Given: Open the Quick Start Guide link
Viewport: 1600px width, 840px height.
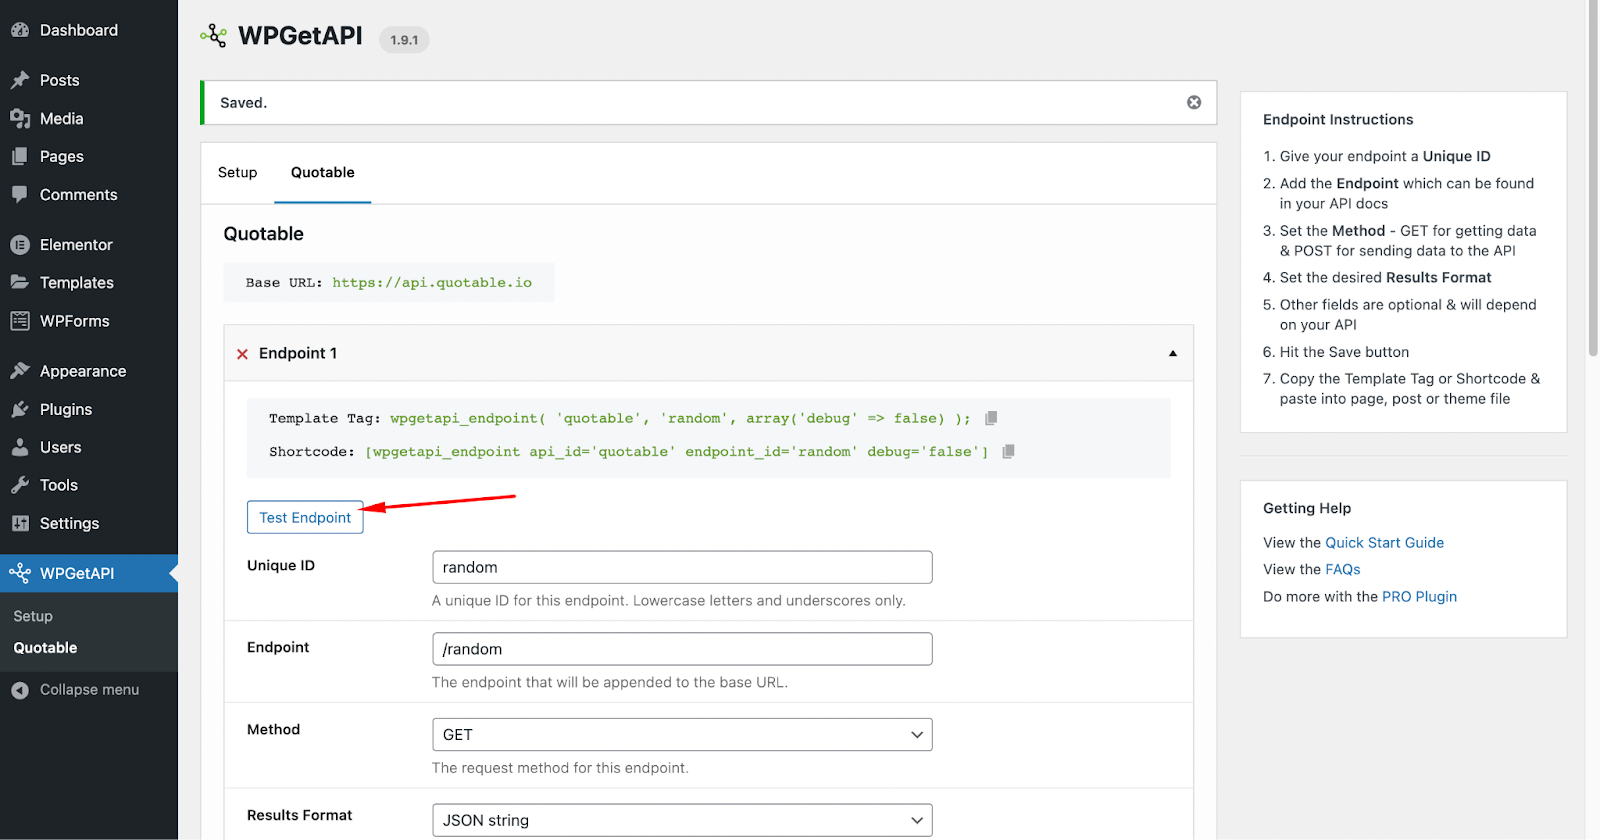Looking at the screenshot, I should click(1384, 542).
